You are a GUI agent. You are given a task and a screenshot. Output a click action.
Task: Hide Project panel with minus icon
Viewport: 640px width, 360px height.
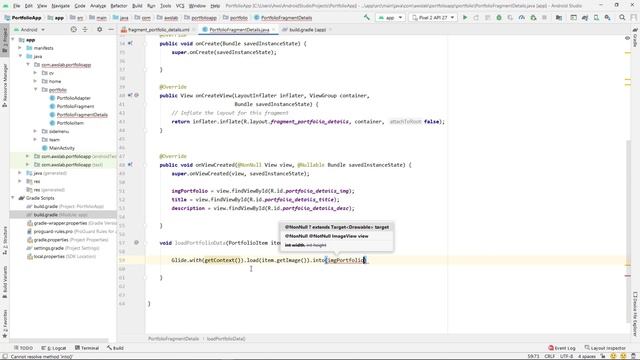tap(111, 29)
